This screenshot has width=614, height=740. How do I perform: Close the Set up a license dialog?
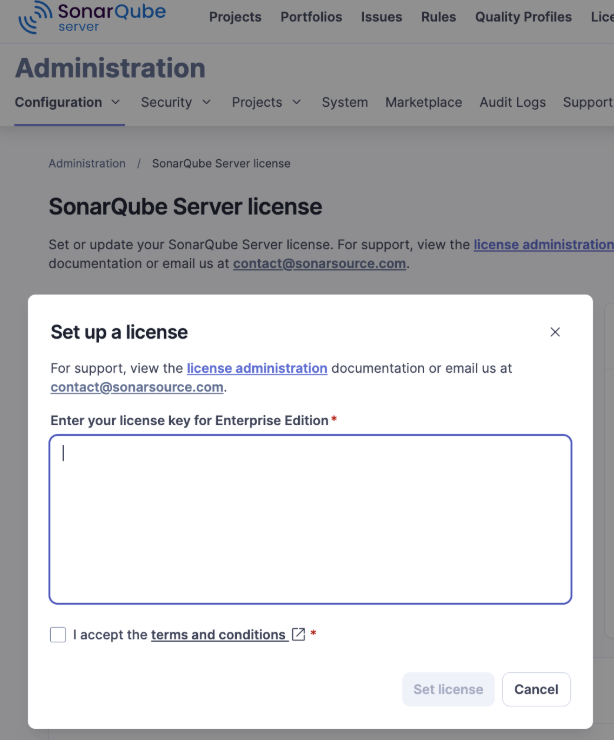click(555, 332)
